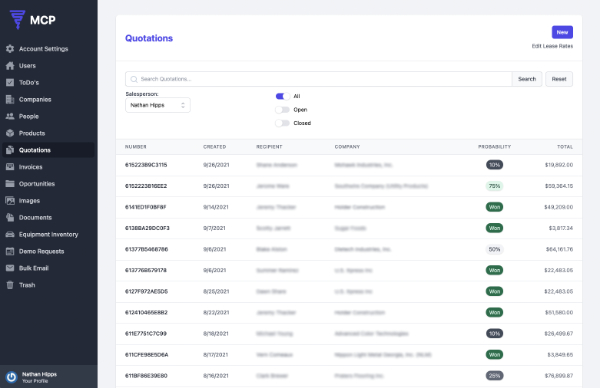600x388 pixels.
Task: Click the Bulk Email envelope icon
Action: pos(10,268)
